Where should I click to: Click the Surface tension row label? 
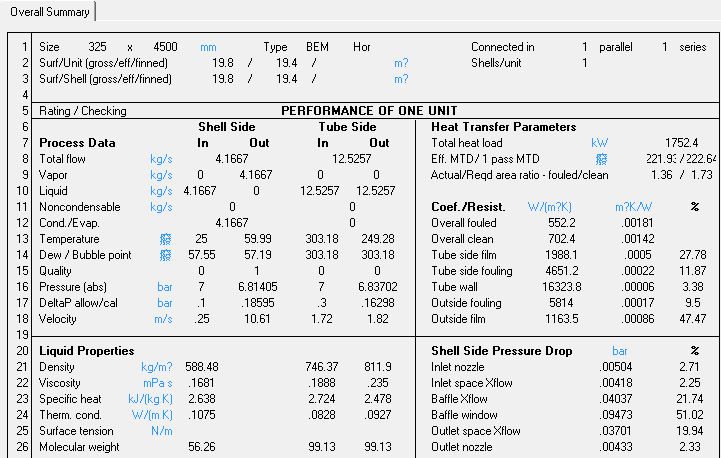76,431
